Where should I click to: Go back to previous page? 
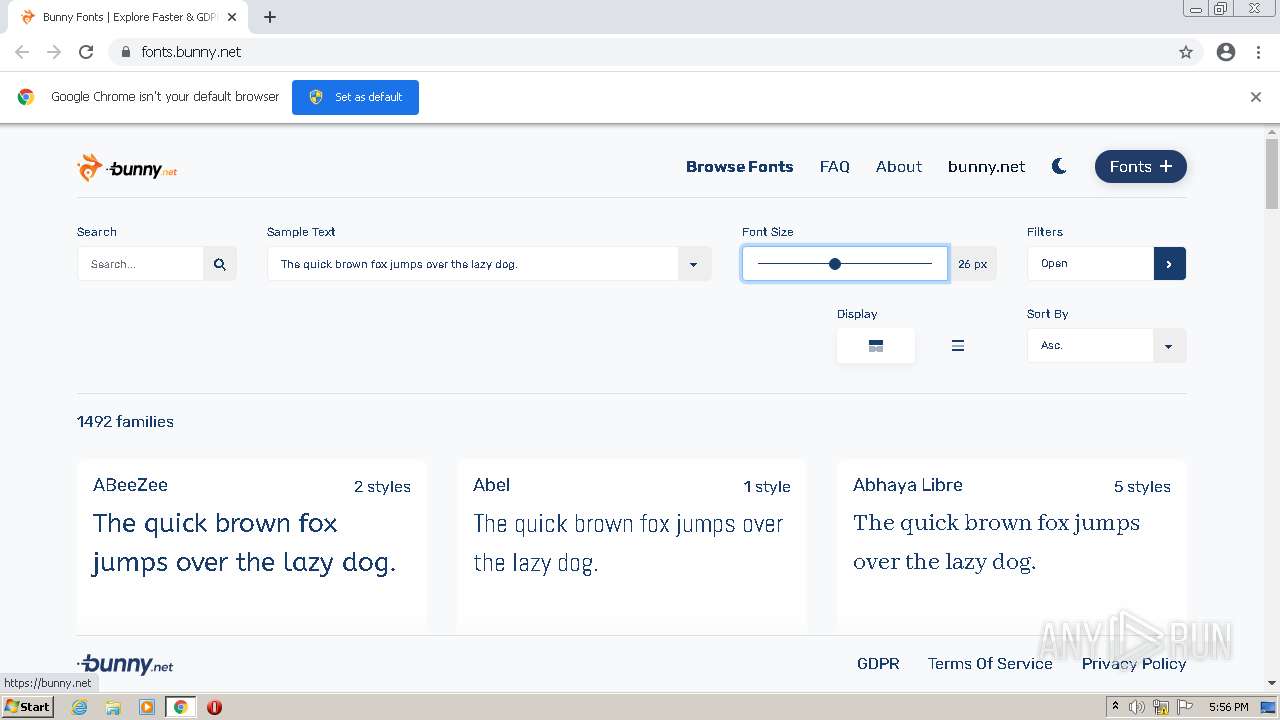tap(22, 52)
